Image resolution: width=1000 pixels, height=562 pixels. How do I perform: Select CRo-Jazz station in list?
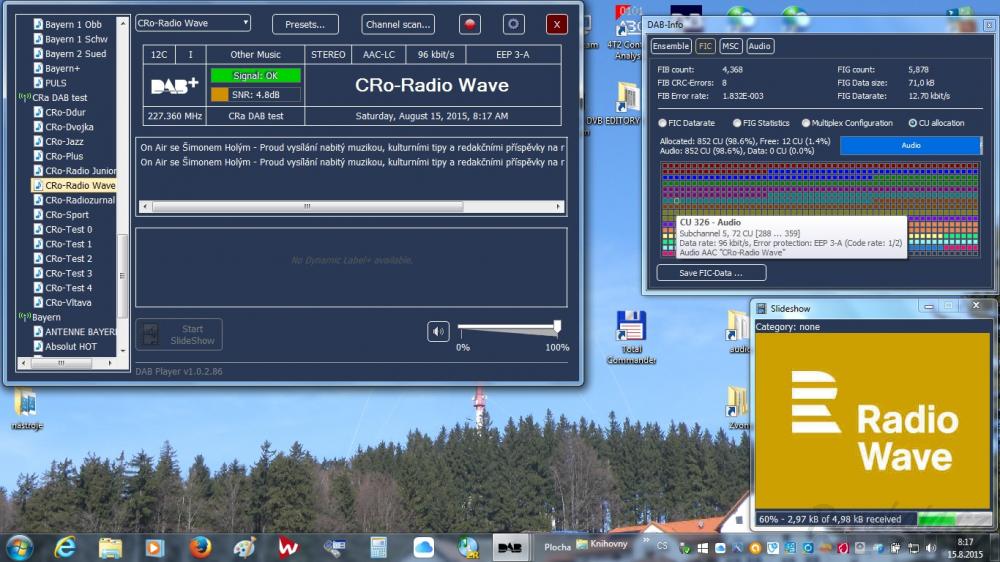pos(64,142)
